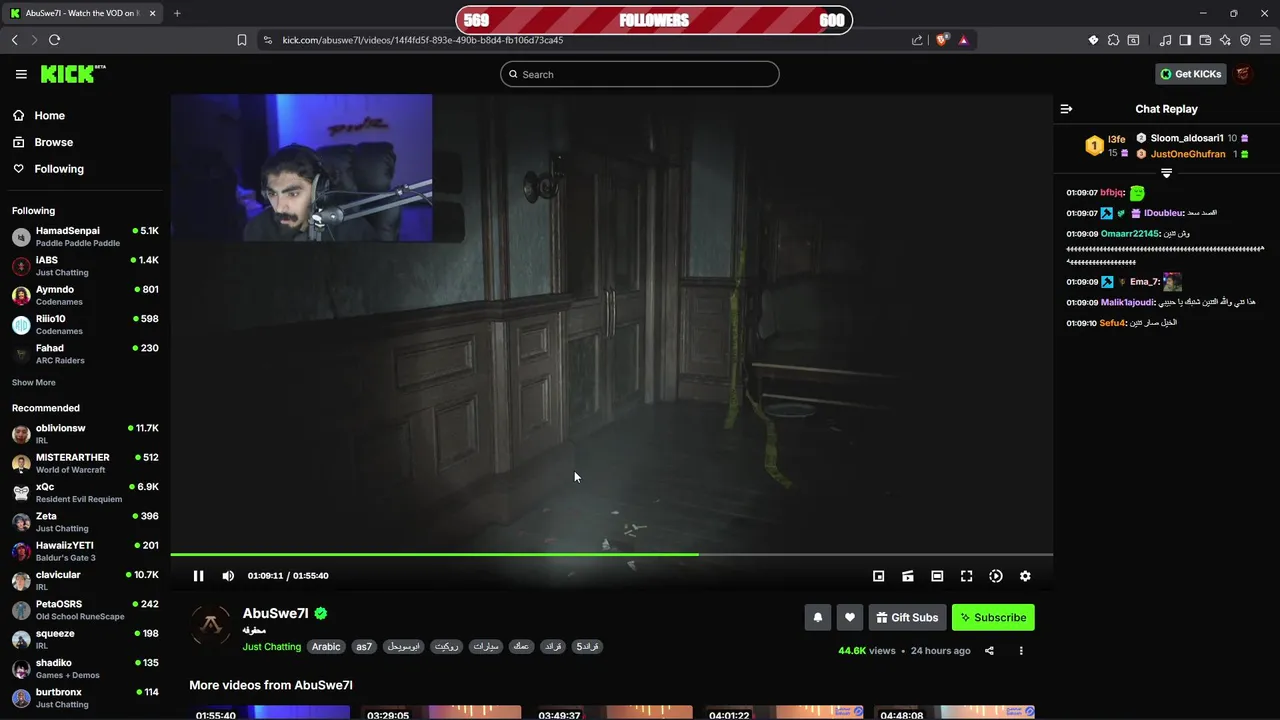Click the Gift Subs button
Image resolution: width=1280 pixels, height=720 pixels.
[907, 618]
